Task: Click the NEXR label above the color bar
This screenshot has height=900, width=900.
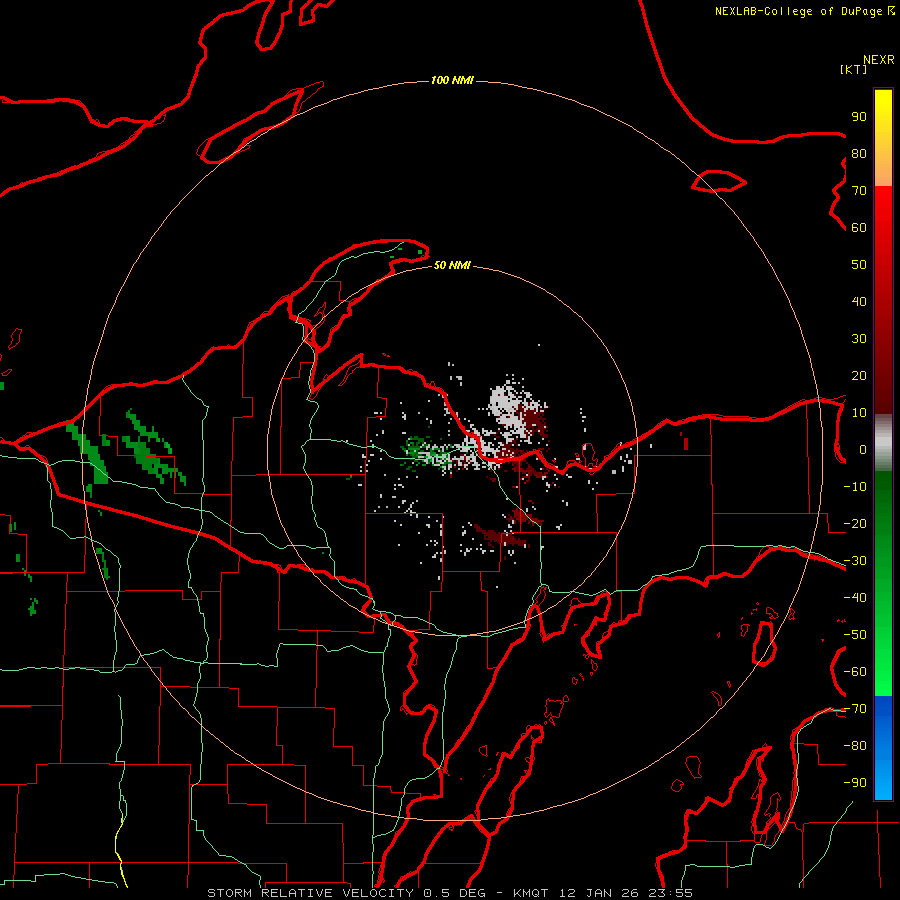Action: [879, 60]
